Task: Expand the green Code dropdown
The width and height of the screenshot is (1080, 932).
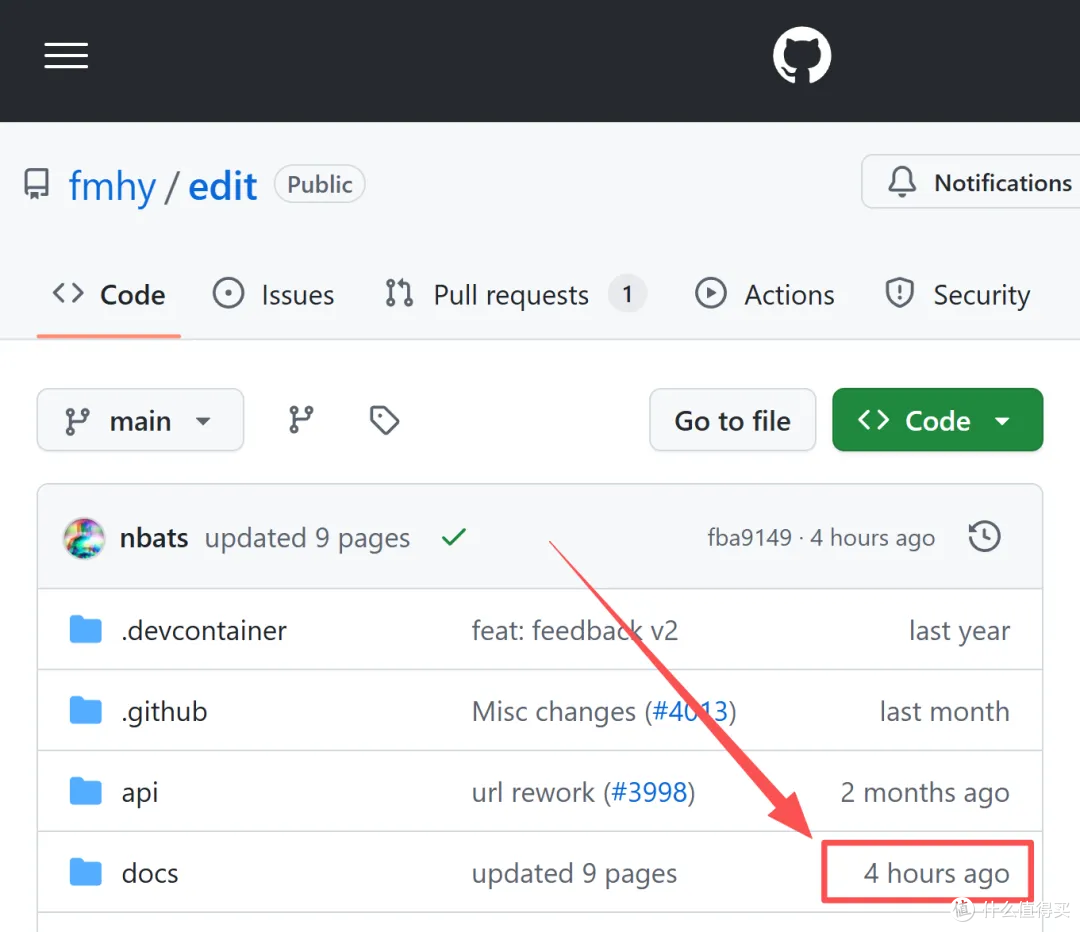Action: pyautogui.click(x=937, y=420)
